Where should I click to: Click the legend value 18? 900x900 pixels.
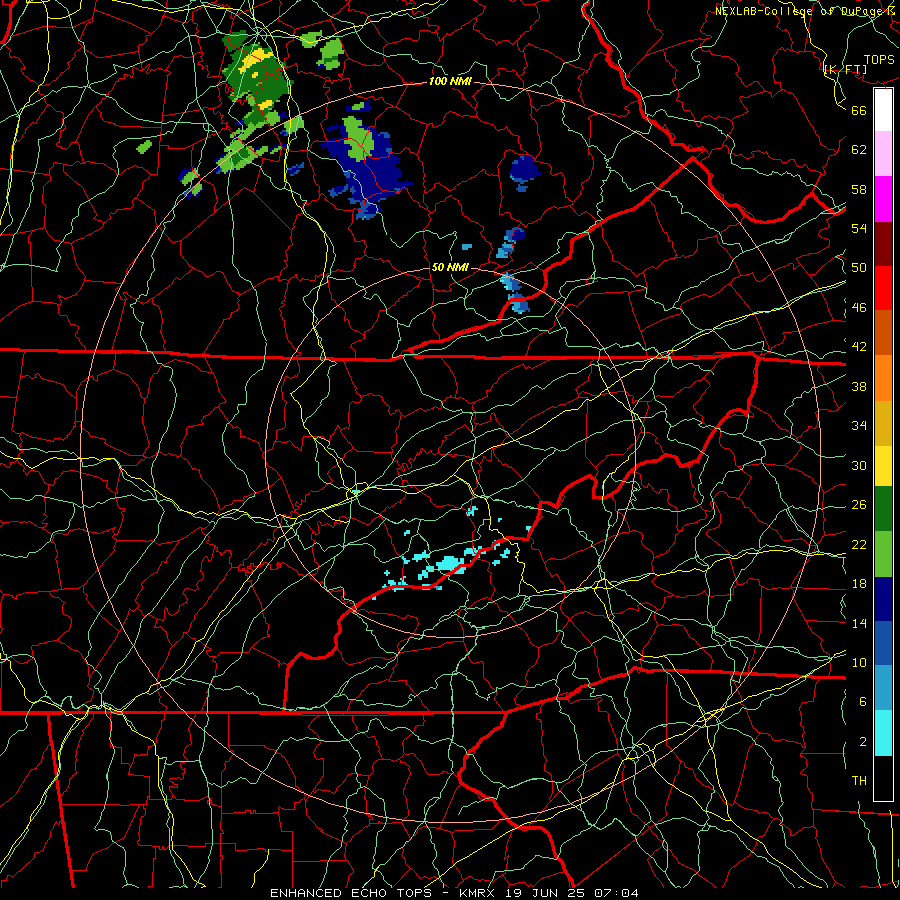(x=859, y=584)
